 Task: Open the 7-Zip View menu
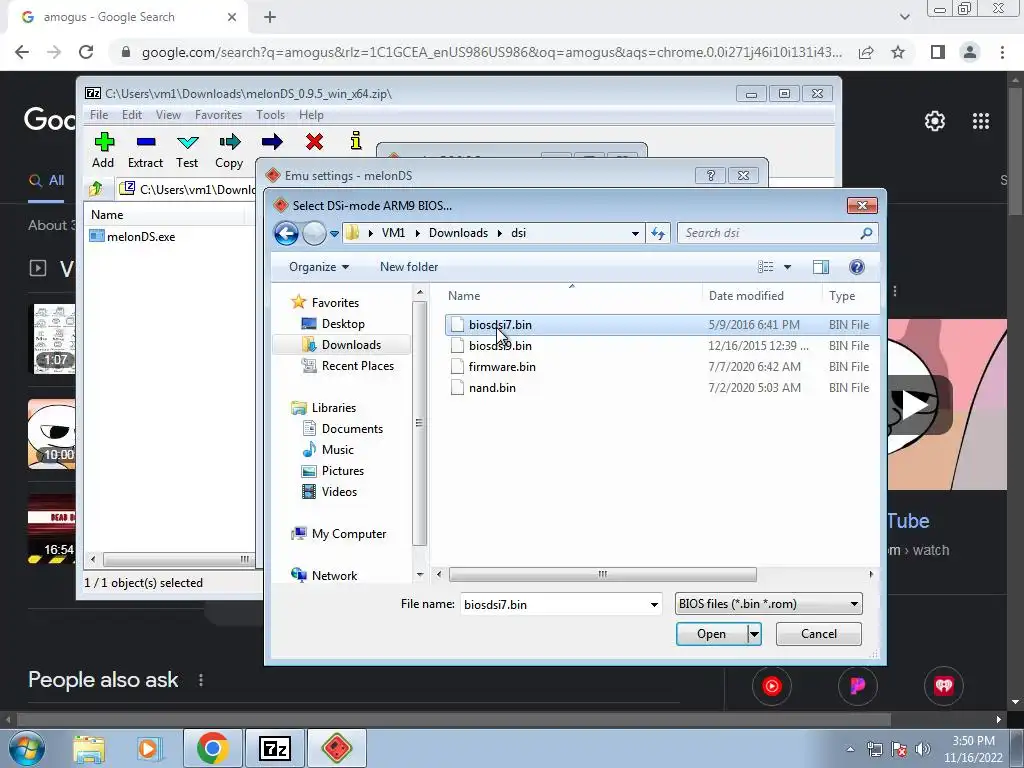coord(168,114)
